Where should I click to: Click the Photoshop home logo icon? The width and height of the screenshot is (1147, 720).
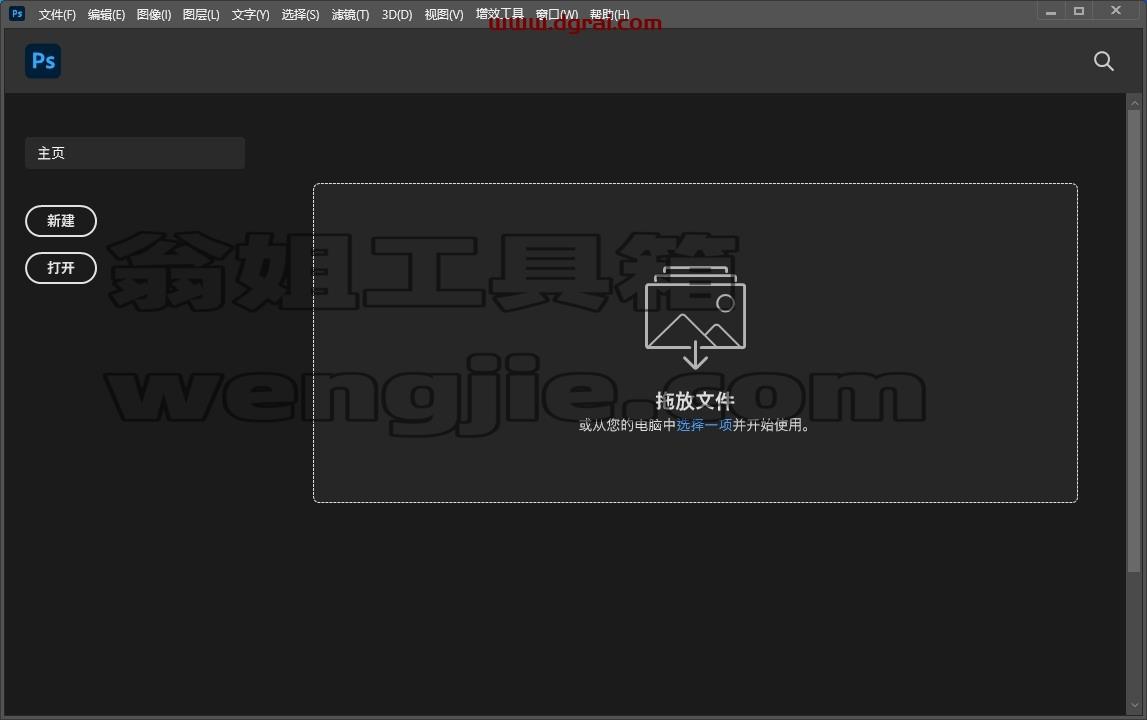pos(43,61)
